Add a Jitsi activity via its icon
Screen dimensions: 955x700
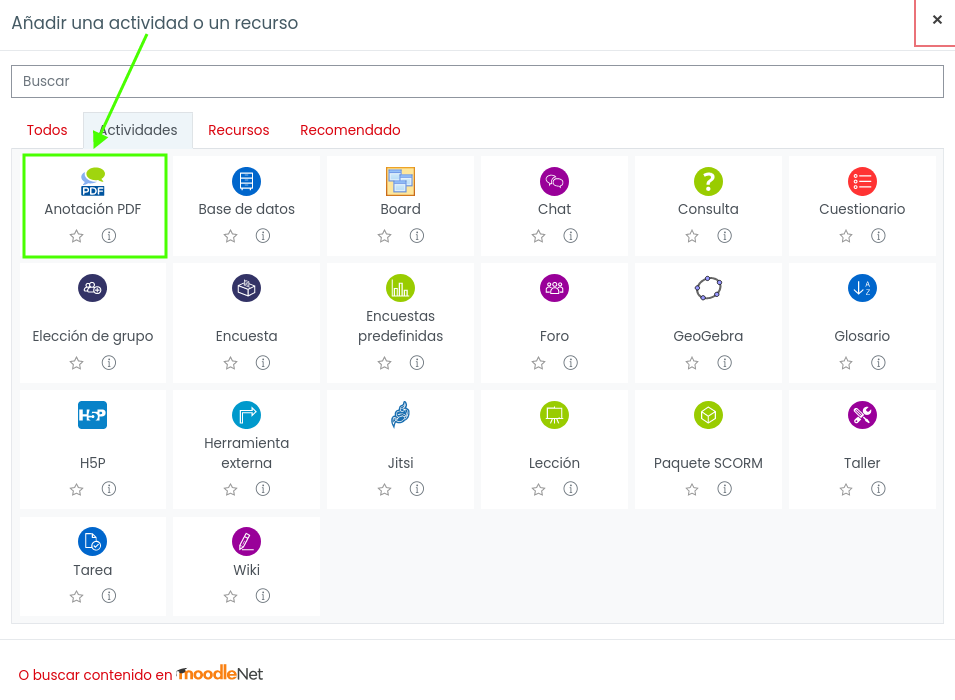point(401,415)
